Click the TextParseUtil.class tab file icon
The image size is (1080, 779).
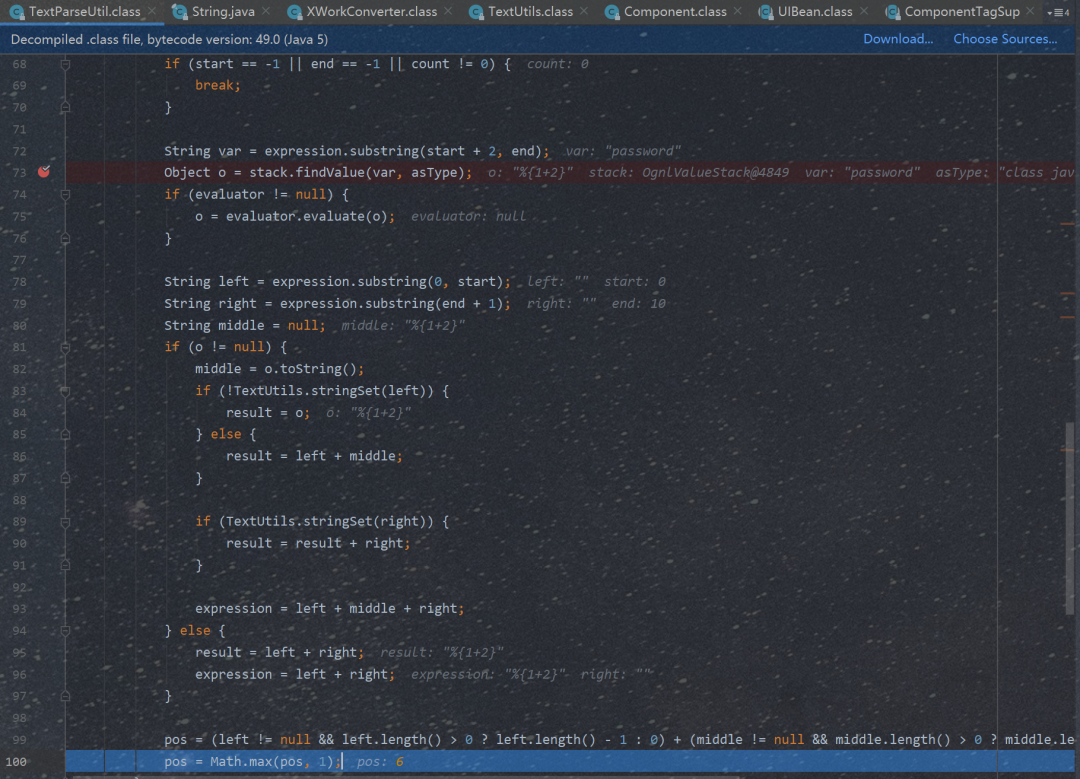pos(17,12)
